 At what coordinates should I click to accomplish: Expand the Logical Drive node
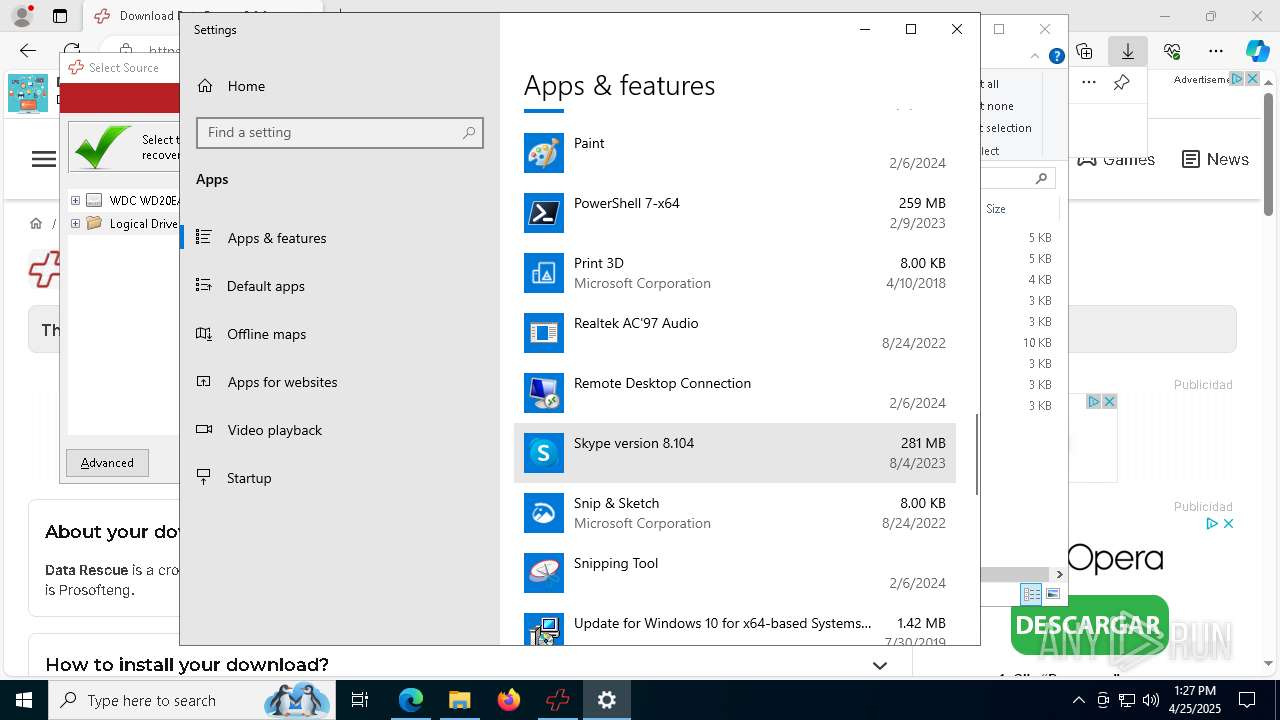[x=75, y=223]
